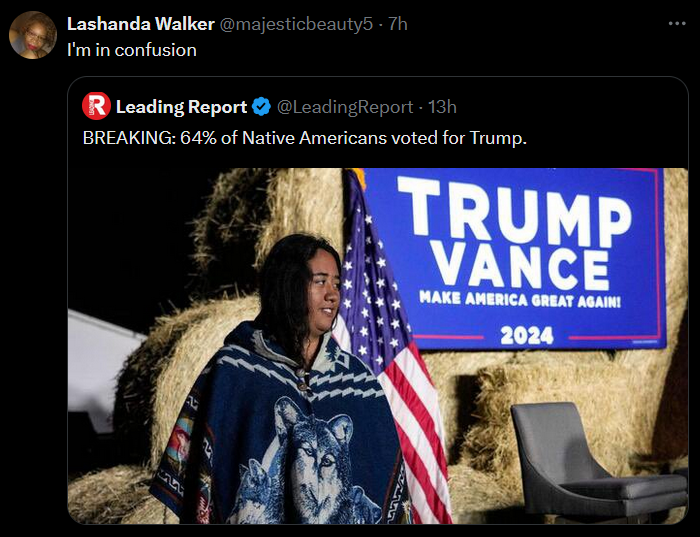Click the "I'm in confusion" tweet text
This screenshot has height=537, width=700.
[131, 49]
